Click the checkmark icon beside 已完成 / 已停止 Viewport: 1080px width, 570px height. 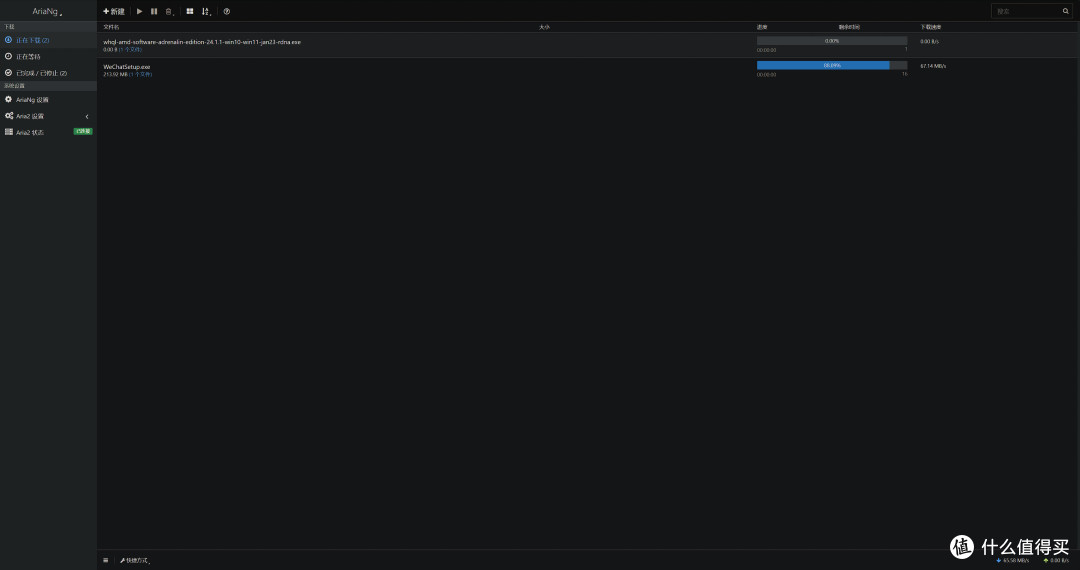8,72
